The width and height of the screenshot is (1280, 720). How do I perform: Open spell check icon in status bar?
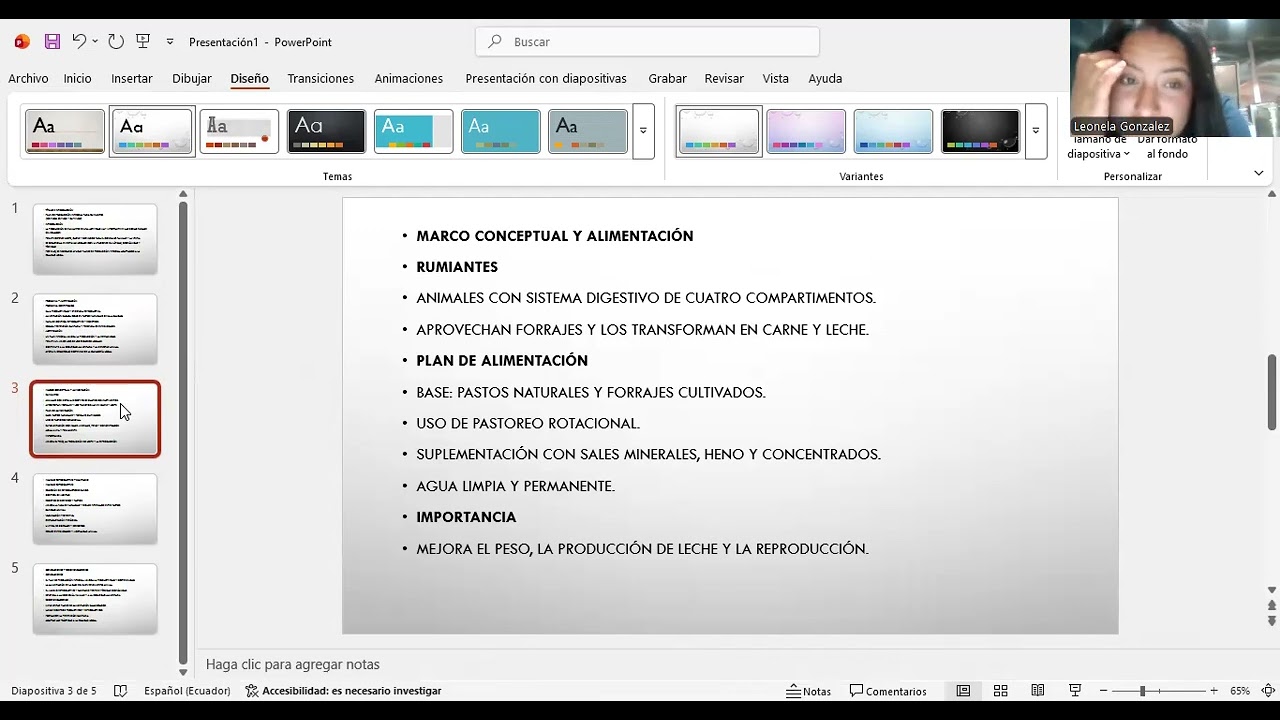(120, 691)
